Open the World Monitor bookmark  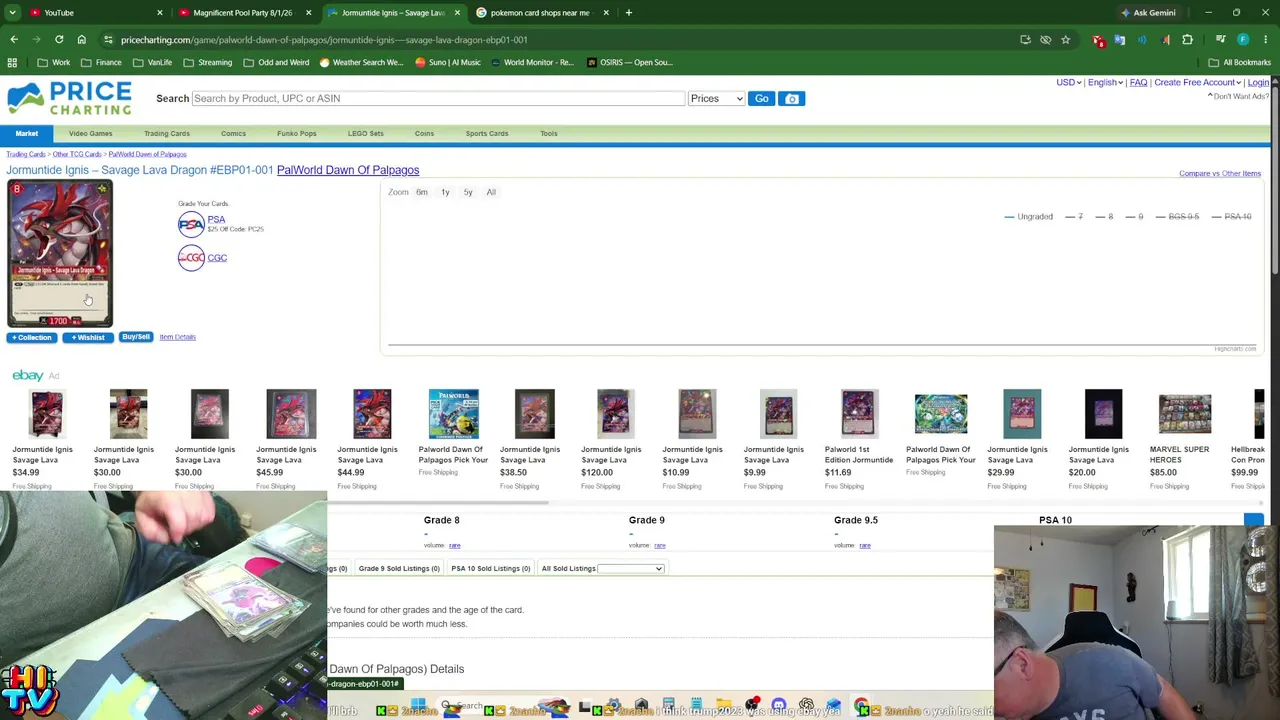[532, 62]
